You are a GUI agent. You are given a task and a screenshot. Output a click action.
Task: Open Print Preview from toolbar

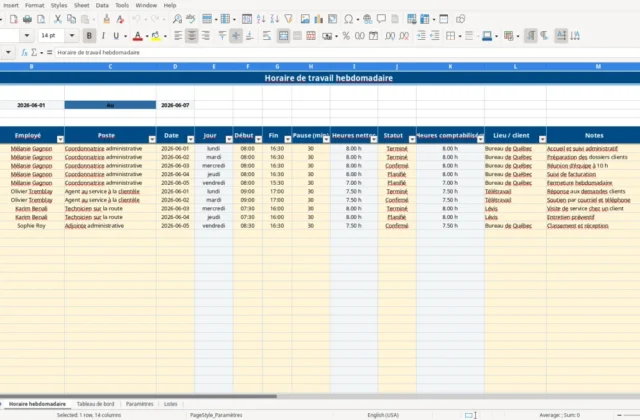41,19
